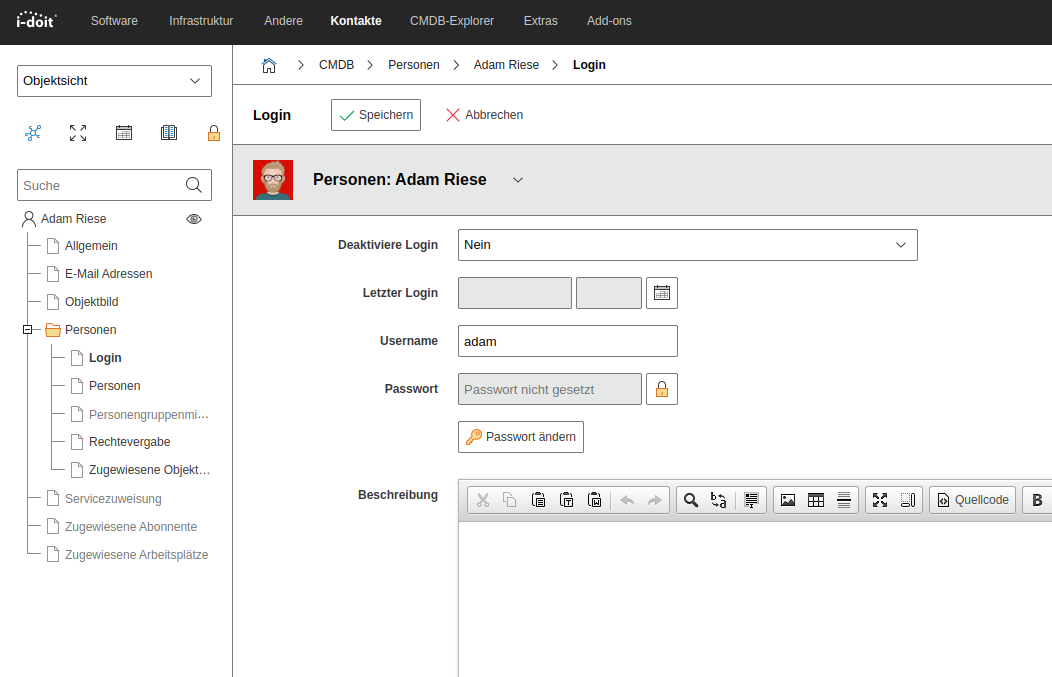The width and height of the screenshot is (1052, 677).
Task: Click into the Username input field
Action: pos(567,341)
